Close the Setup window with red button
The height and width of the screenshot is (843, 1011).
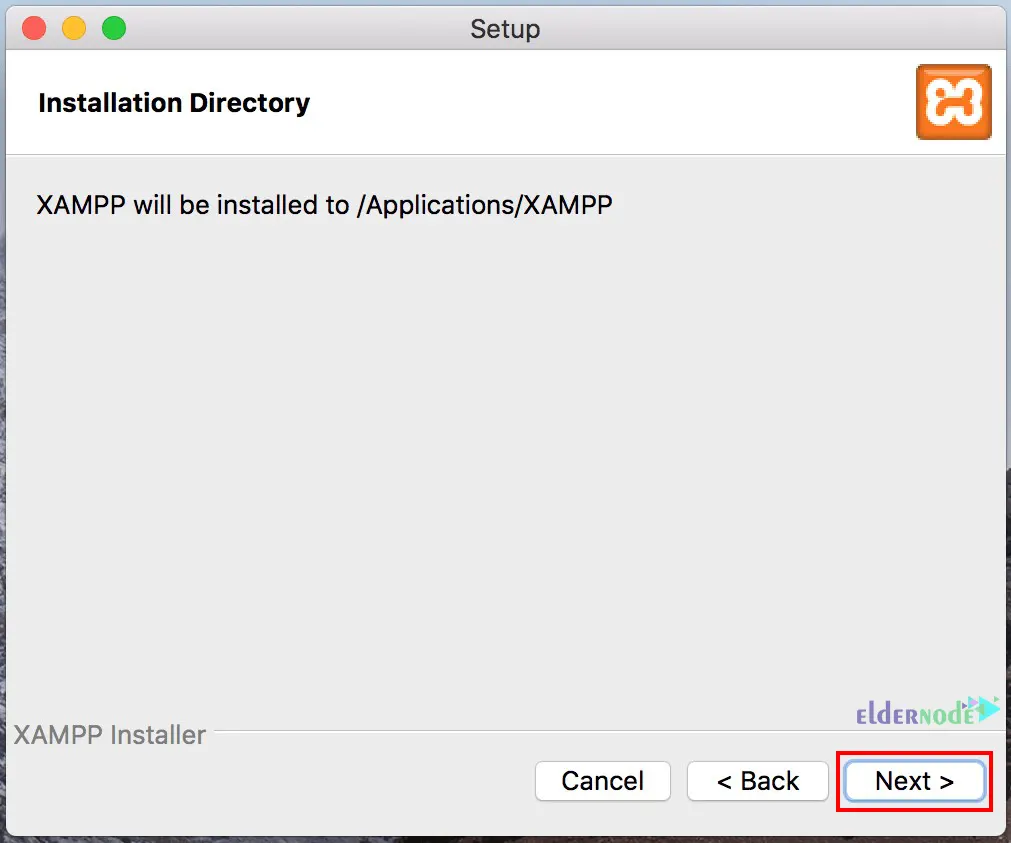click(34, 28)
